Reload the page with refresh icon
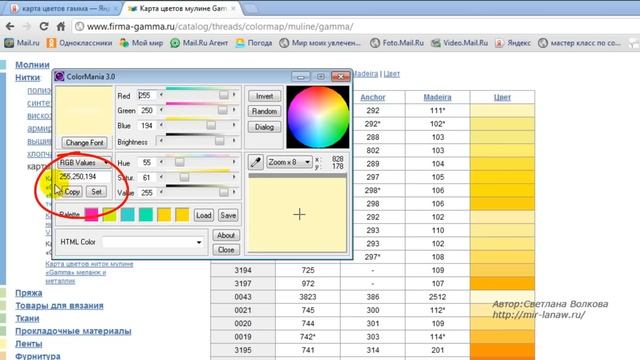This screenshot has width=640, height=360. 44,27
